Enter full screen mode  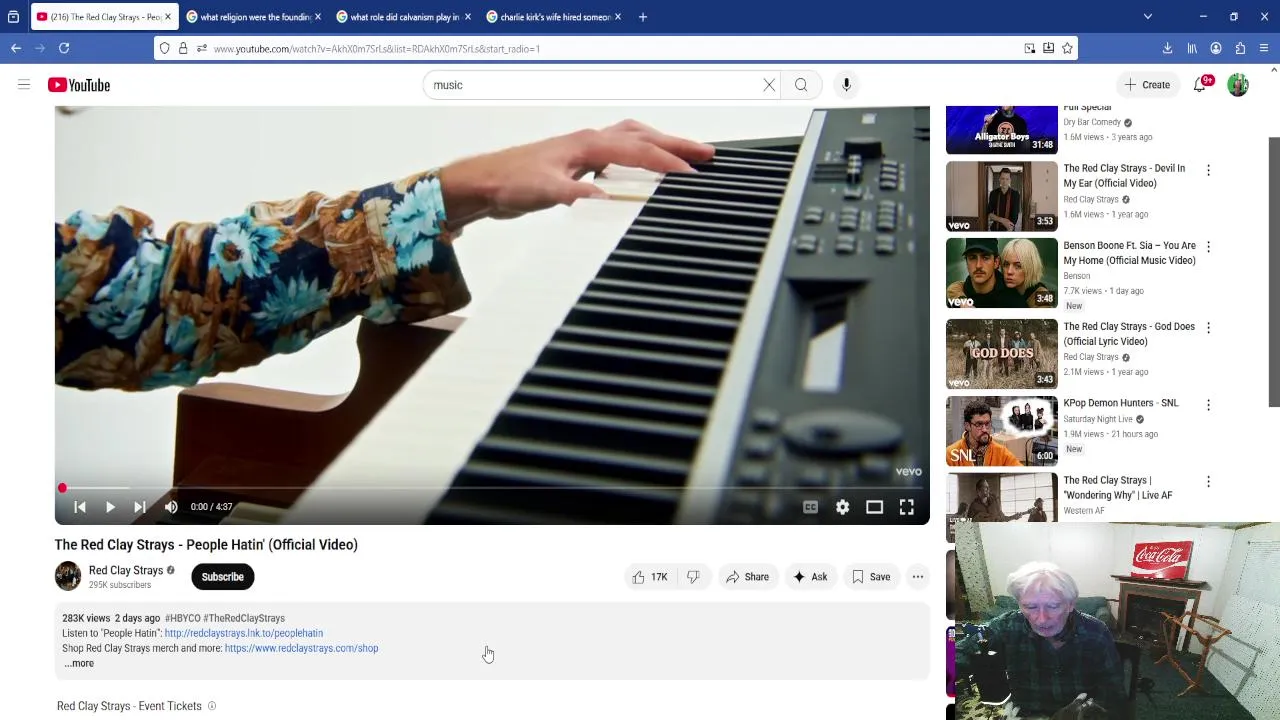(907, 507)
